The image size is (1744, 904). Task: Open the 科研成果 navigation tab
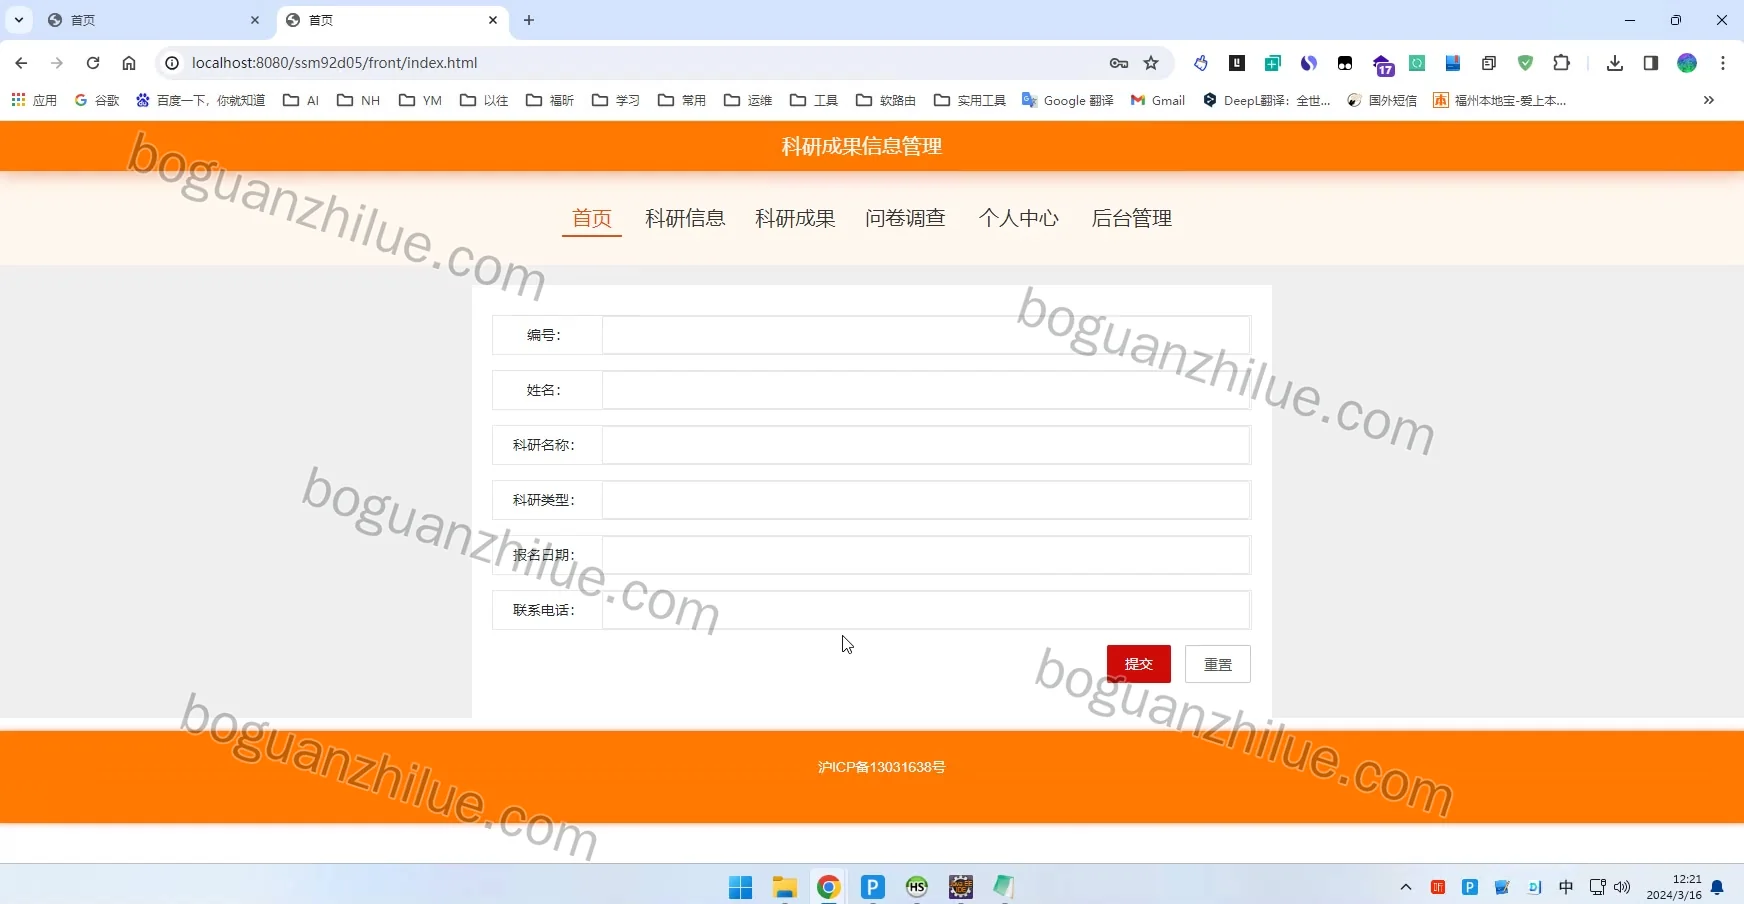point(795,218)
